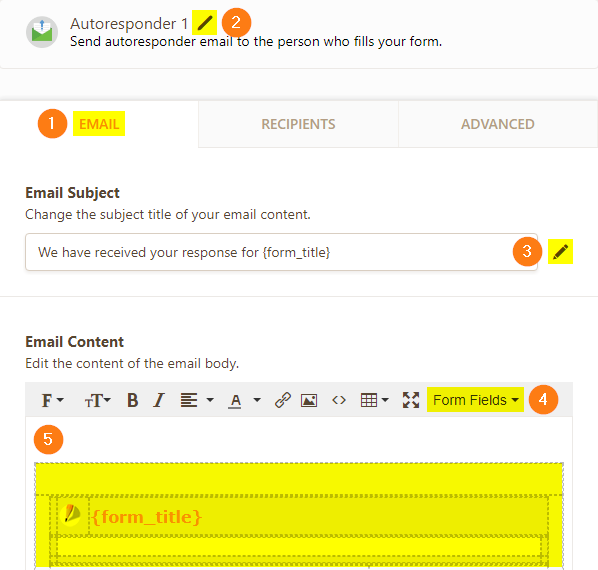Image resolution: width=598 pixels, height=570 pixels.
Task: Click the pencil icon beside Autoresponder 1
Action: click(204, 23)
